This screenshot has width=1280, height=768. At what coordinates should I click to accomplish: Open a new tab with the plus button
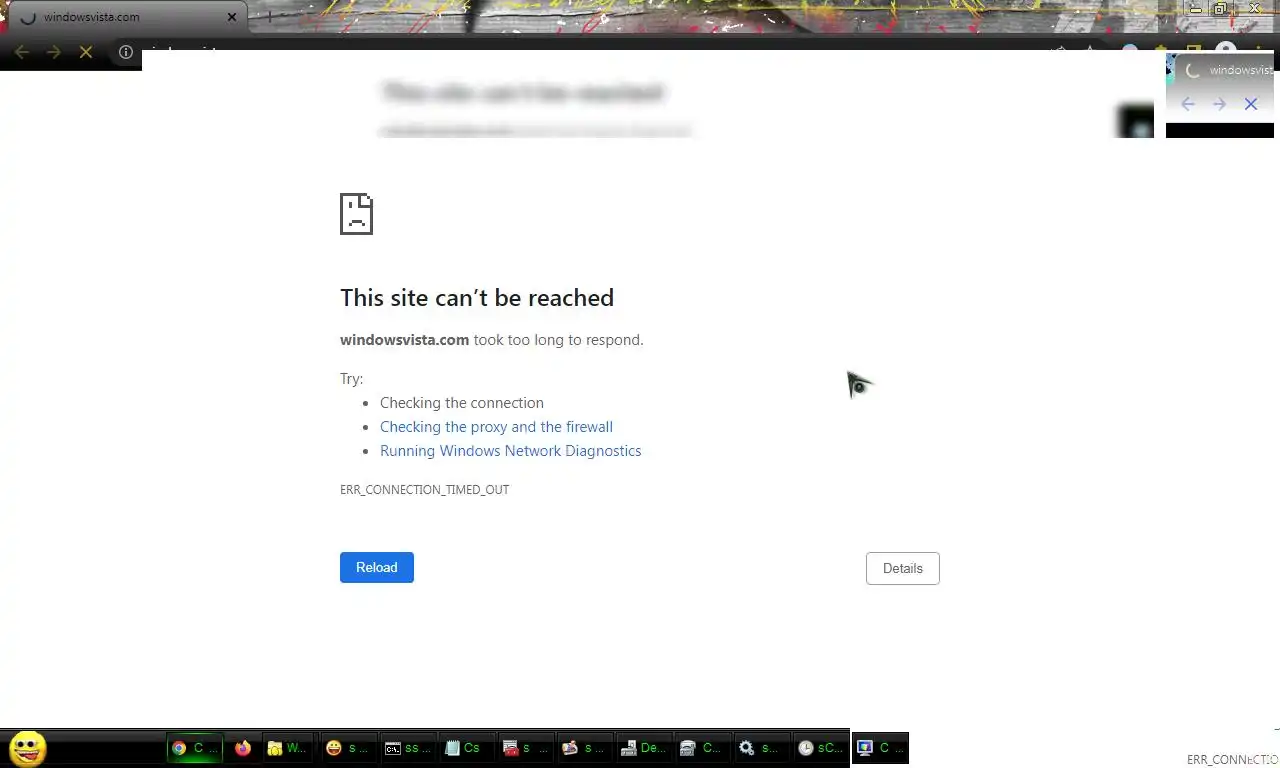(x=268, y=17)
